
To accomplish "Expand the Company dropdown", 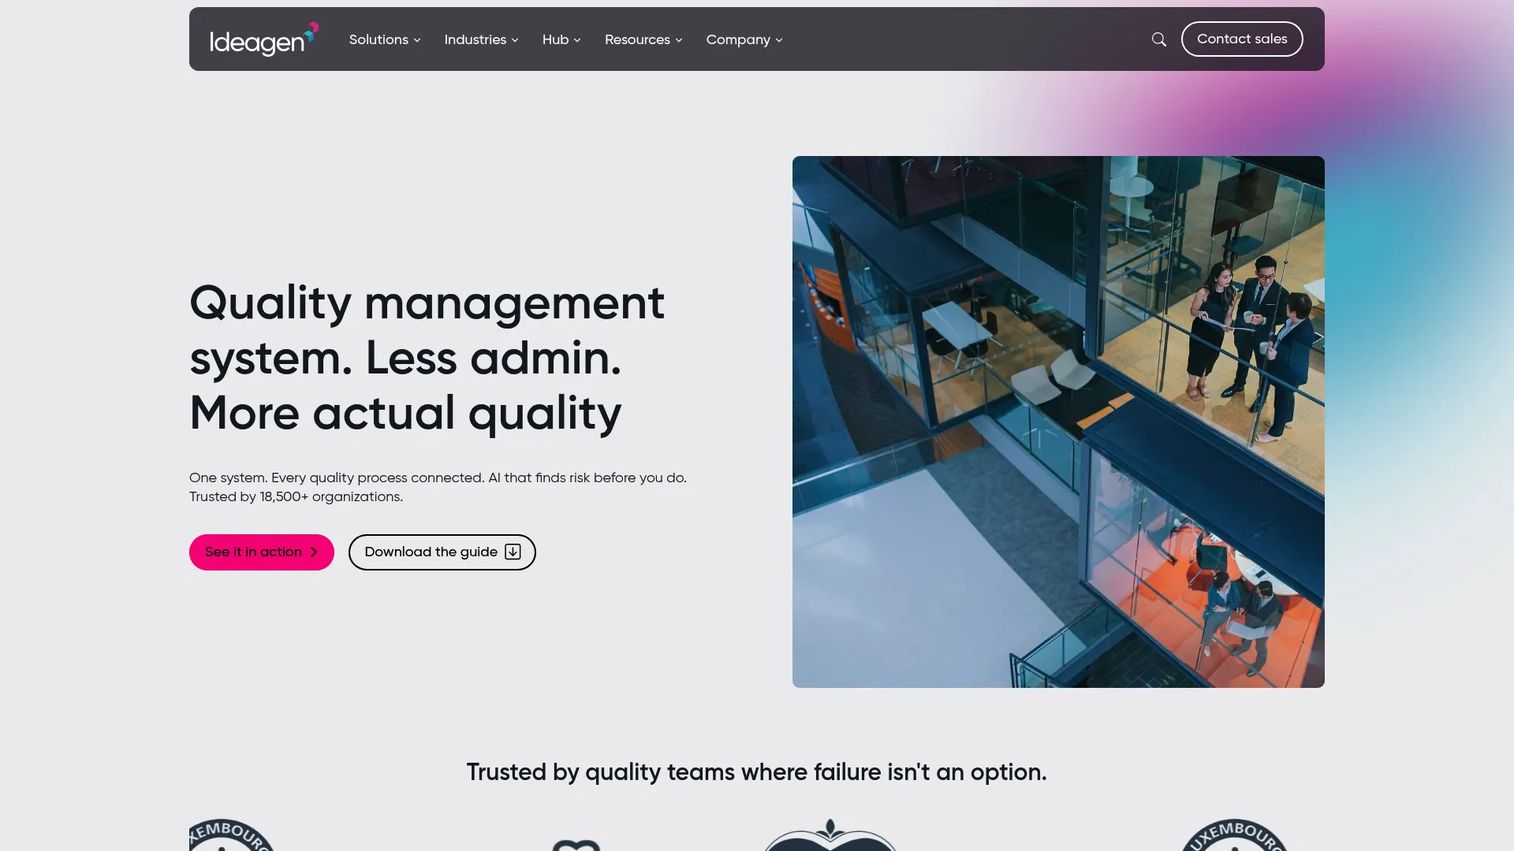I will tap(744, 40).
